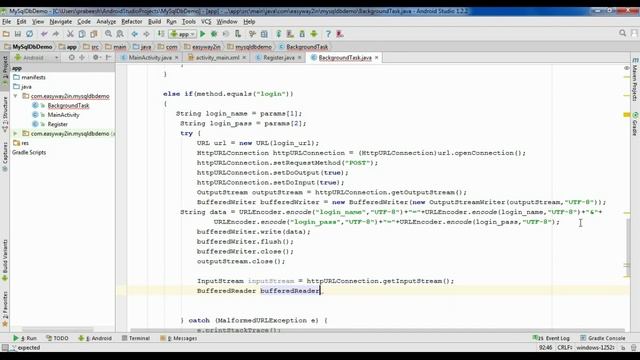Open the Refactor menu
The height and width of the screenshot is (360, 640).
click(x=131, y=22)
